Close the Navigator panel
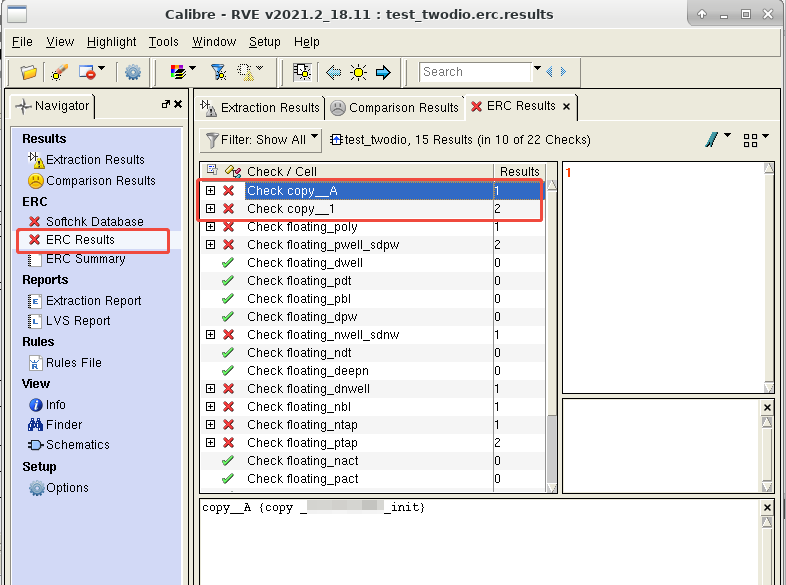 [x=178, y=104]
